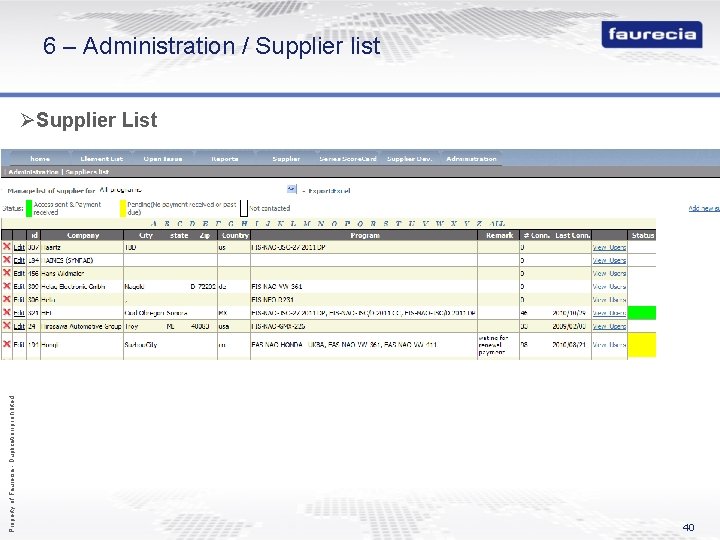Filter suppliers by letter W
The height and width of the screenshot is (540, 720).
click(439, 224)
